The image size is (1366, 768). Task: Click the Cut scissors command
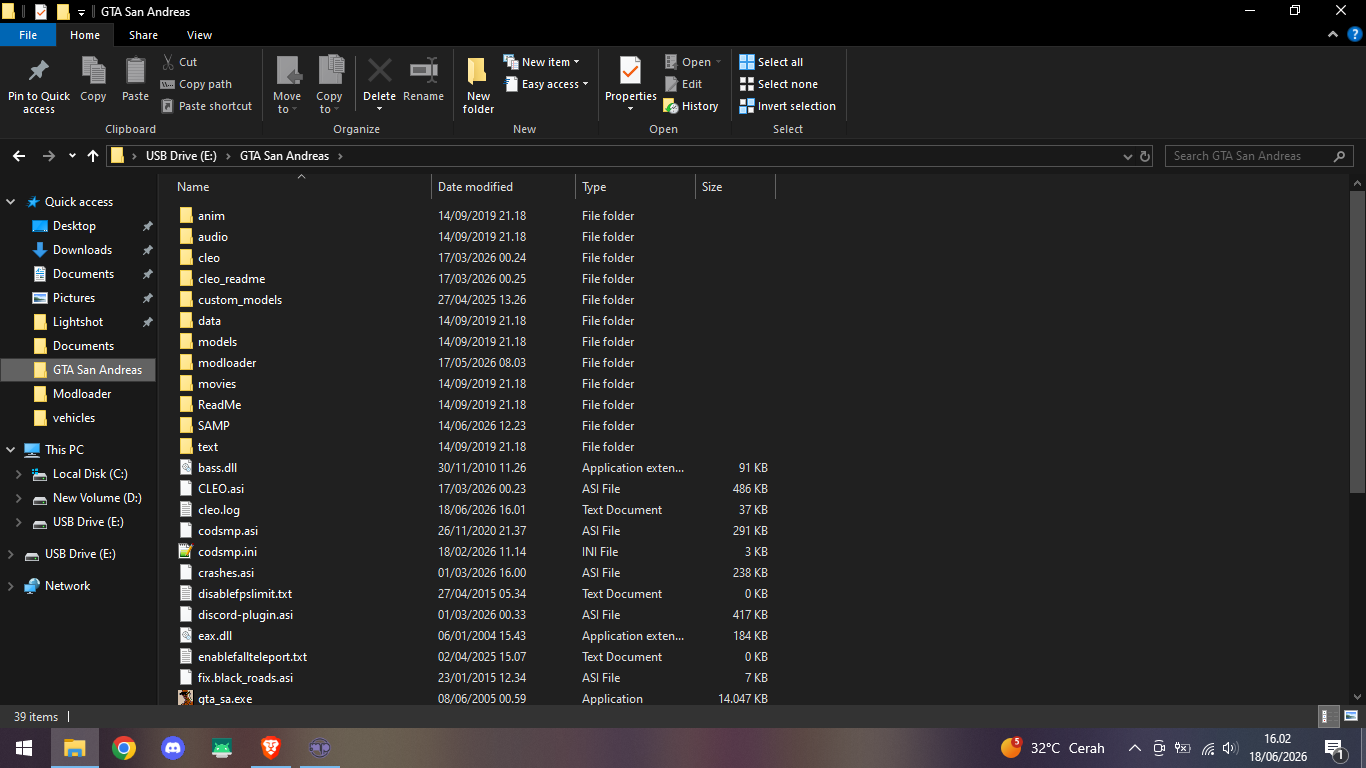[180, 62]
